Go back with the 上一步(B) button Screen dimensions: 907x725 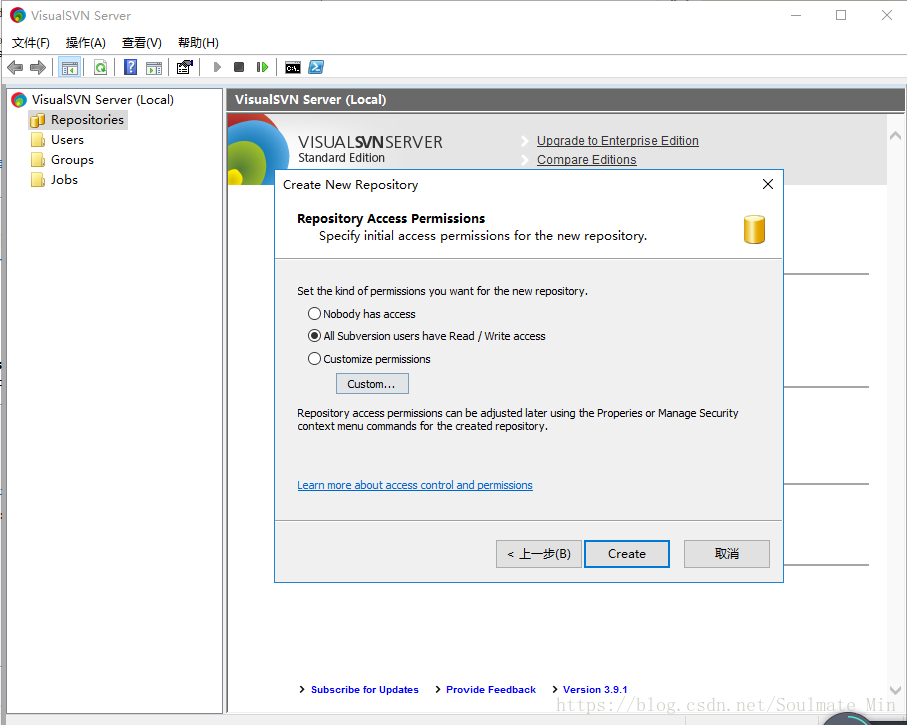click(539, 554)
